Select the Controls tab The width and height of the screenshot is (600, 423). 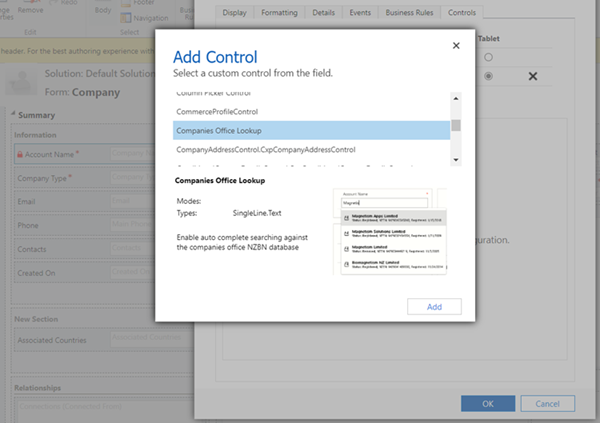[459, 13]
